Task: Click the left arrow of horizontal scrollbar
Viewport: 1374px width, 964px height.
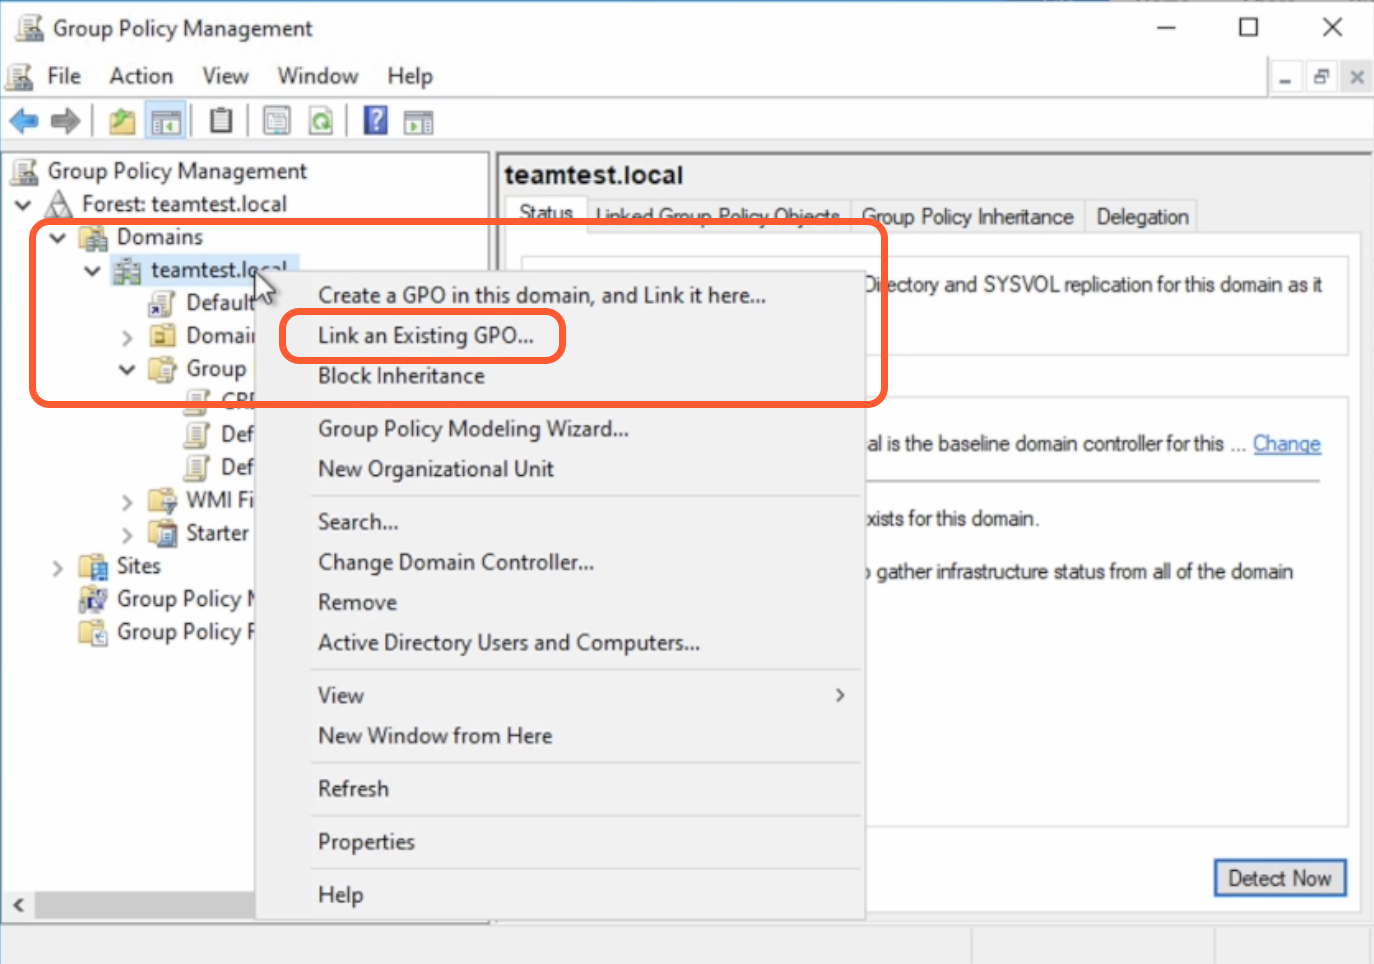Action: tap(19, 905)
